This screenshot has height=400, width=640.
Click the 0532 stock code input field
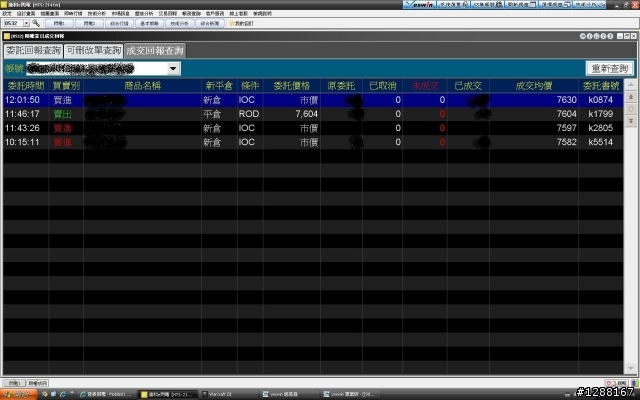(x=13, y=23)
